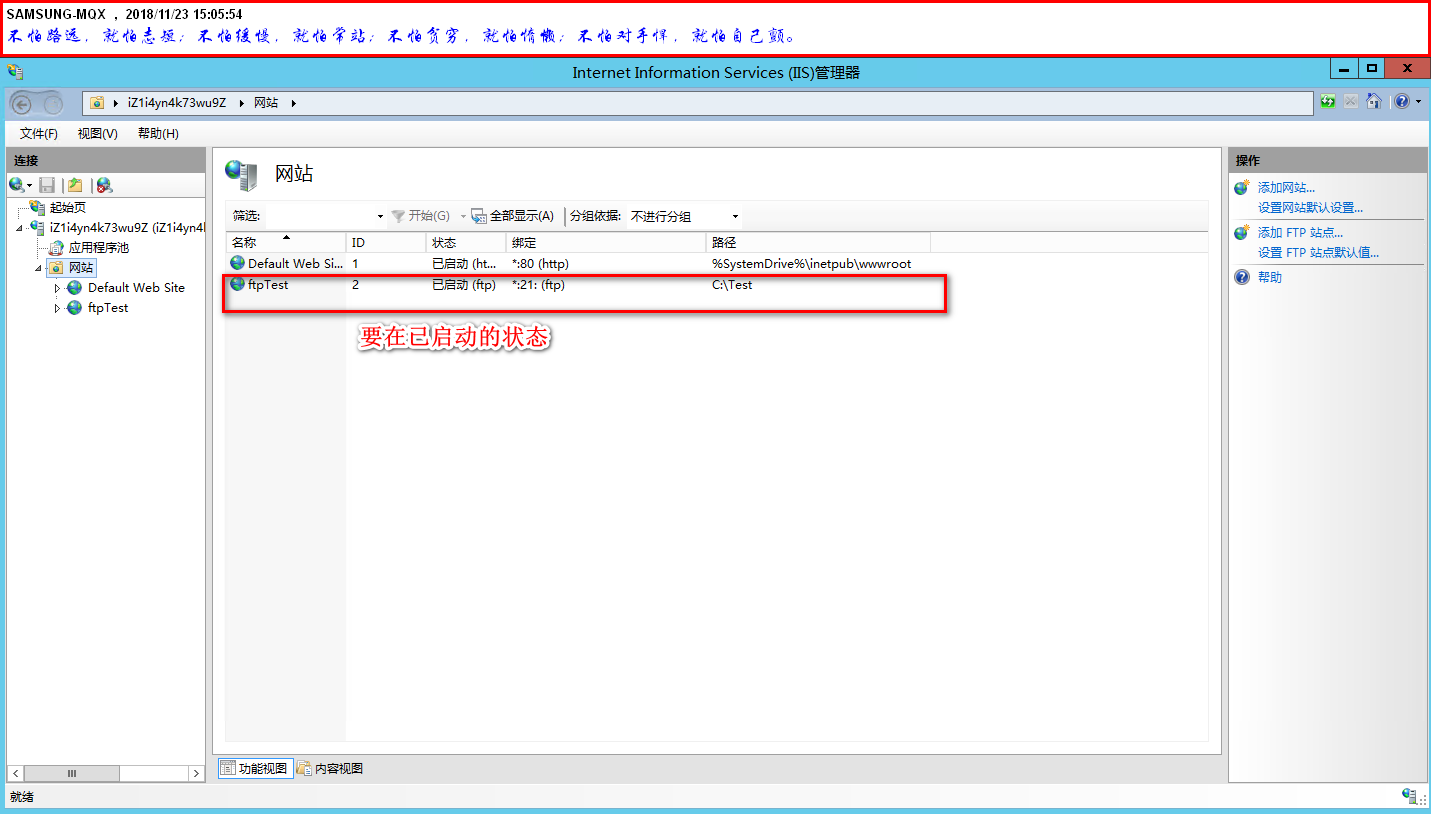The width and height of the screenshot is (1431, 814).
Task: Refresh the page with the green refresh icon
Action: click(x=1328, y=101)
